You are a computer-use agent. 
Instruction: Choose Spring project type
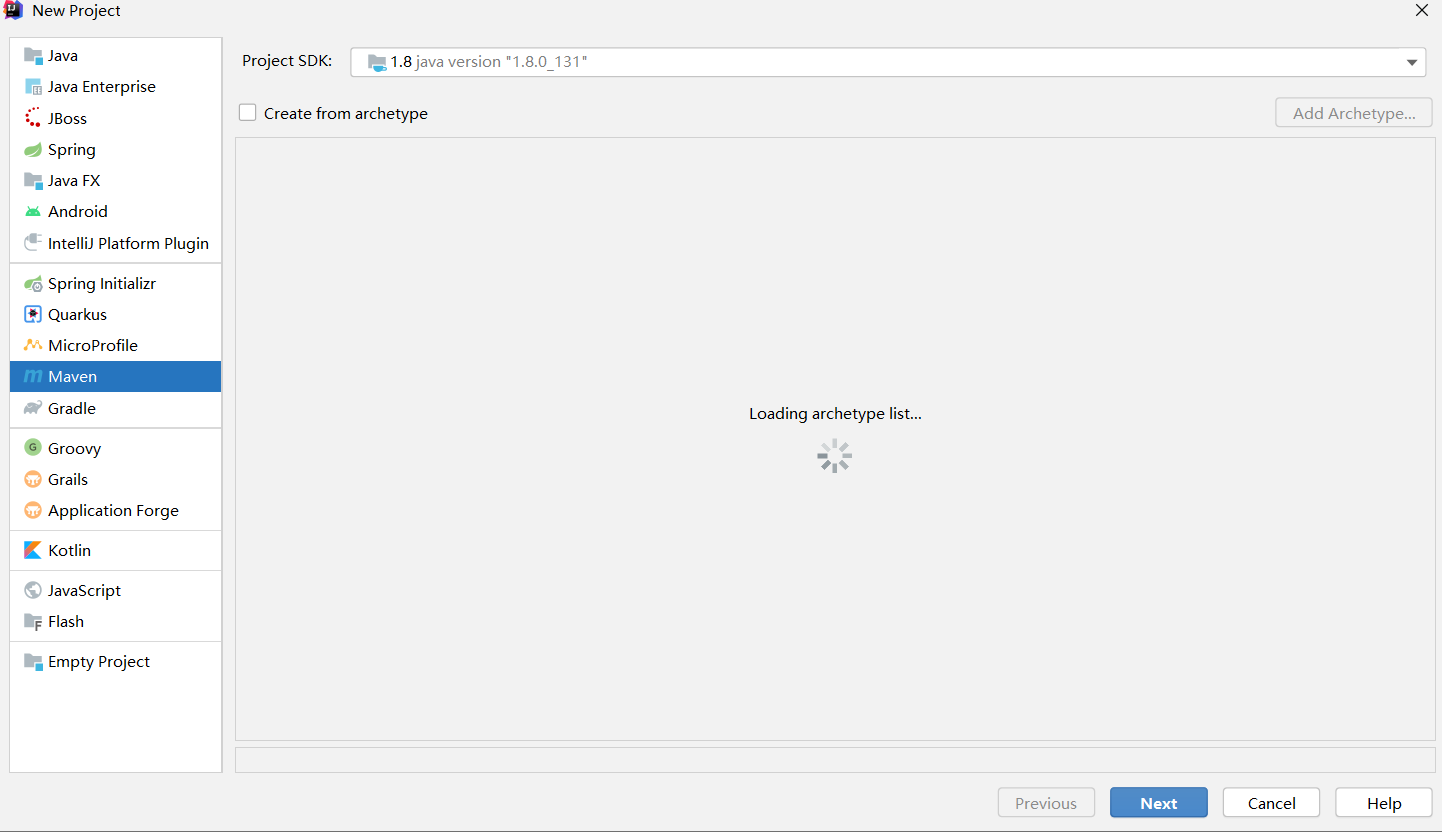tap(115, 150)
